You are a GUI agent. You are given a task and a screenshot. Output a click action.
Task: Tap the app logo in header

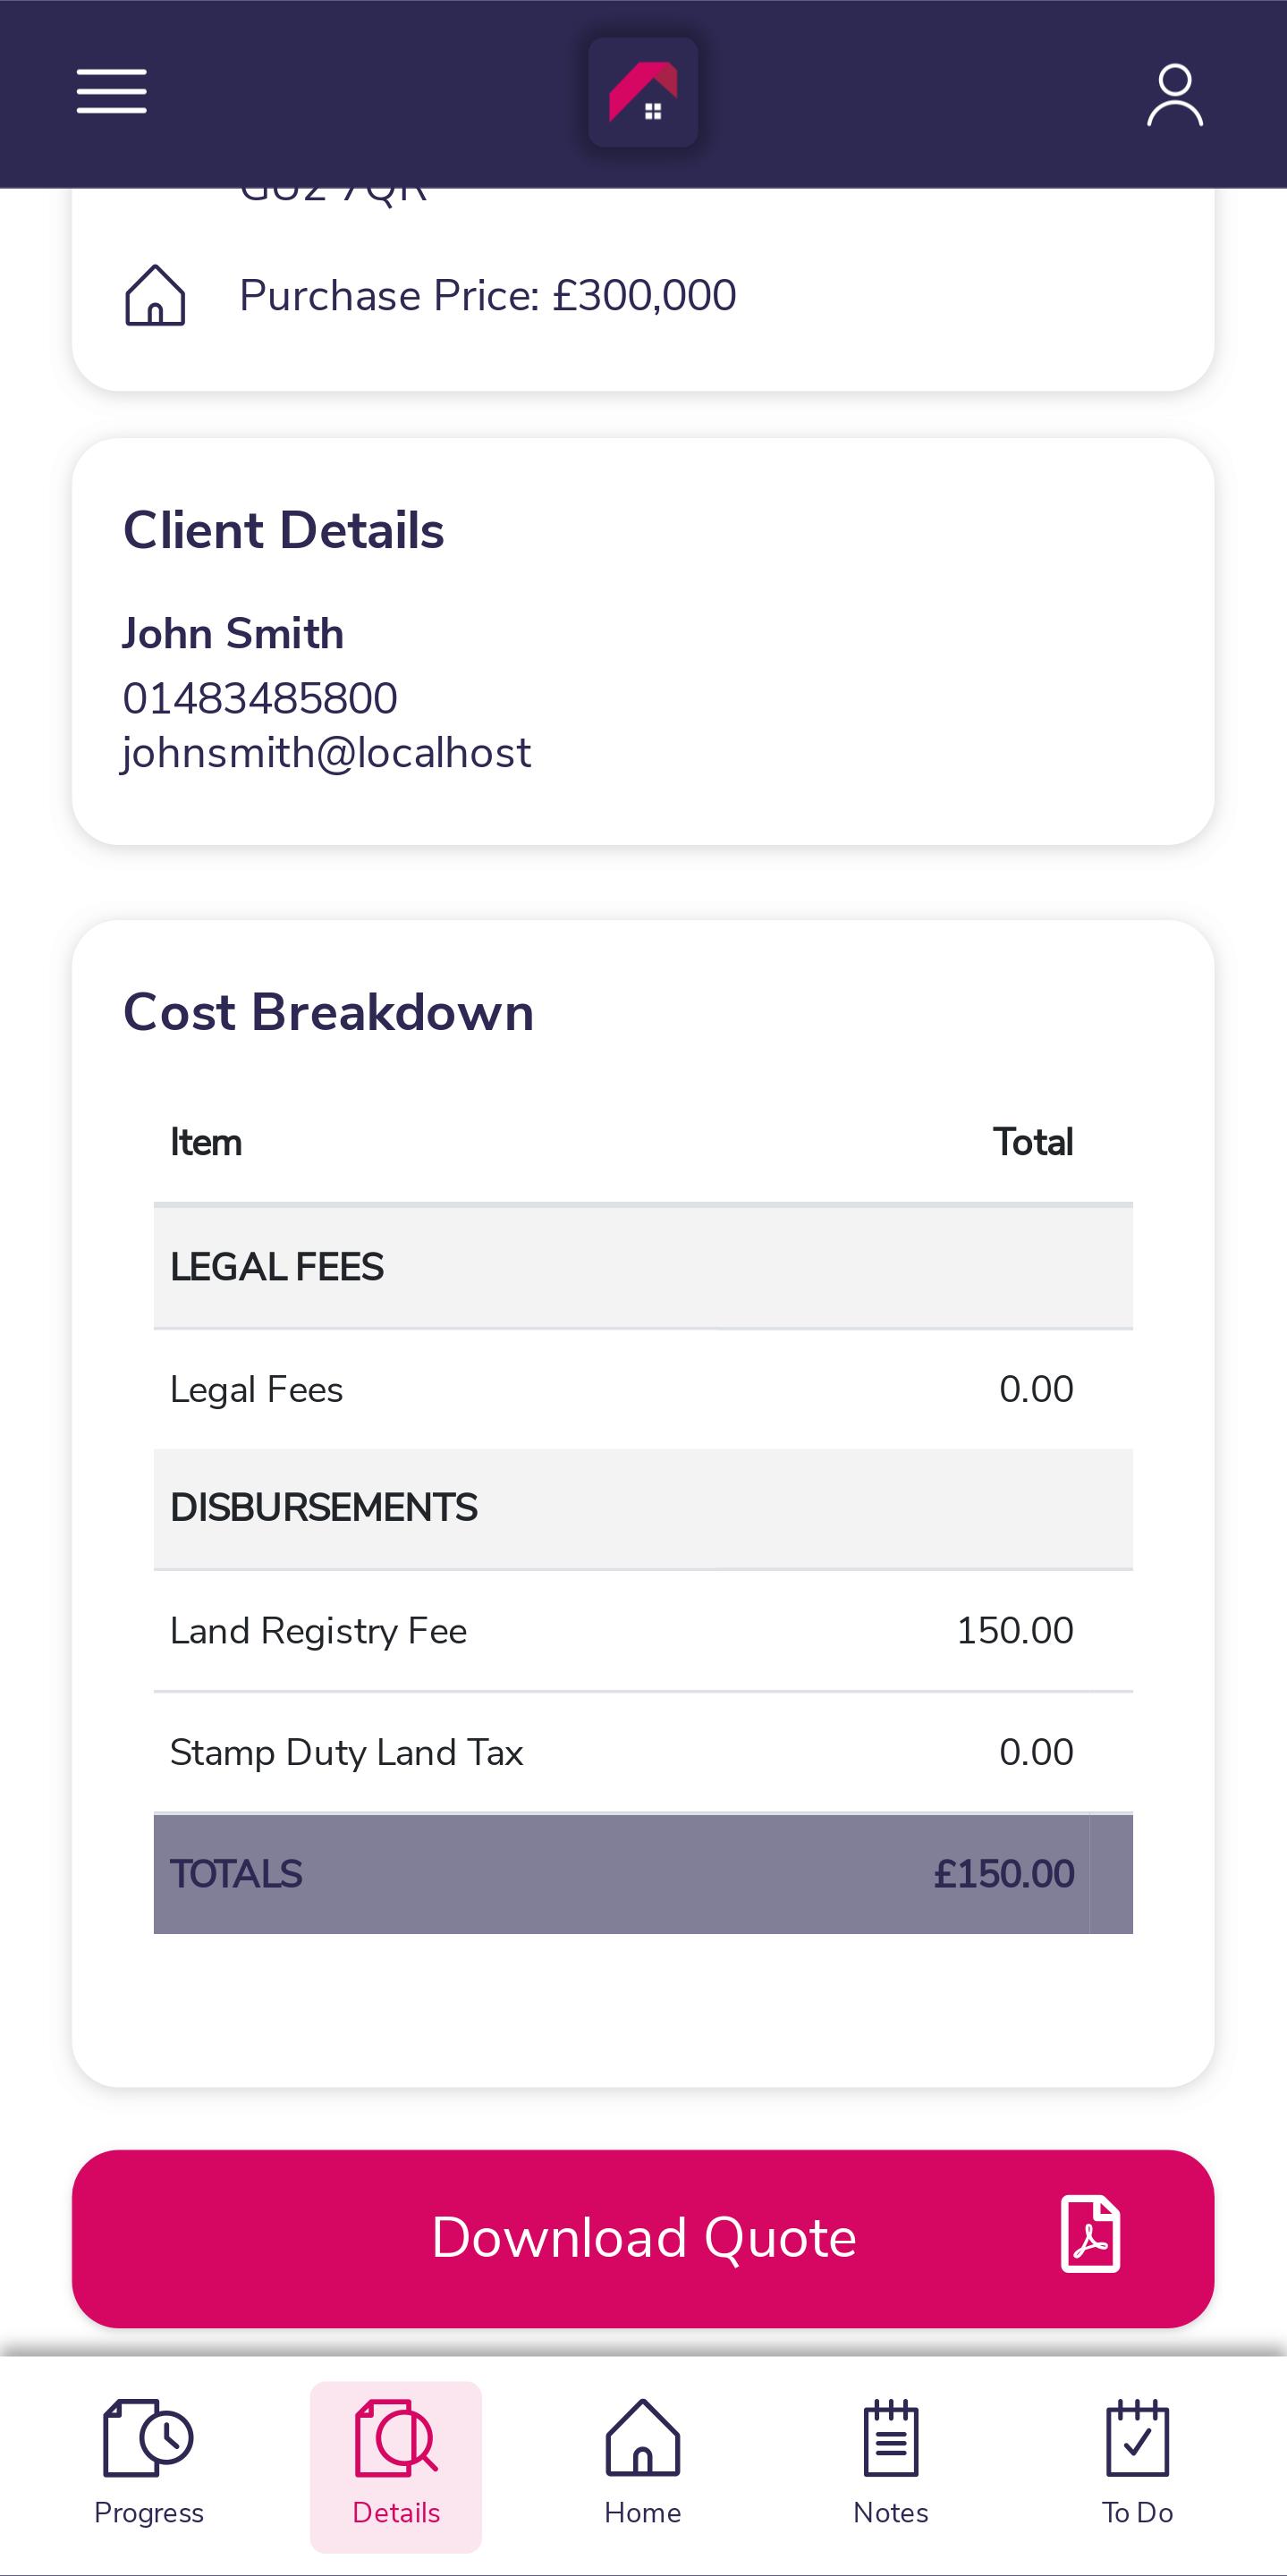643,93
